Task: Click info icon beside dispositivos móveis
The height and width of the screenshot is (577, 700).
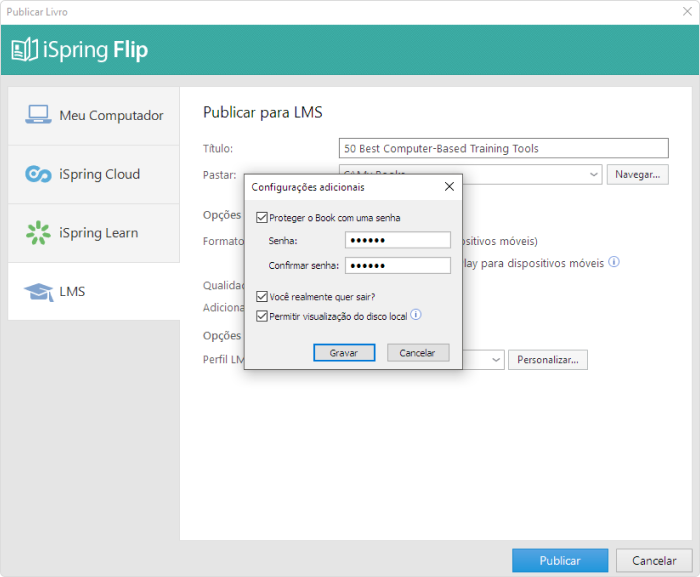Action: (x=614, y=262)
